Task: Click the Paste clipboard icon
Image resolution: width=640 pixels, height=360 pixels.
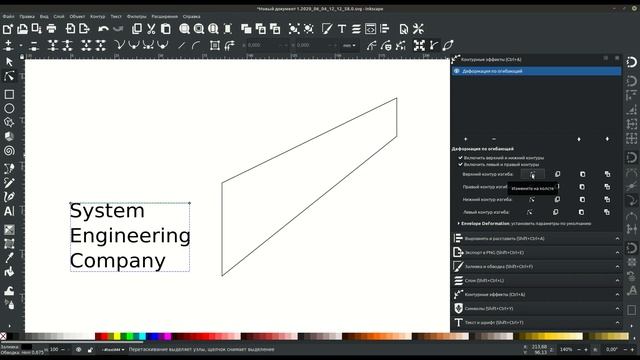Action: coord(166,29)
